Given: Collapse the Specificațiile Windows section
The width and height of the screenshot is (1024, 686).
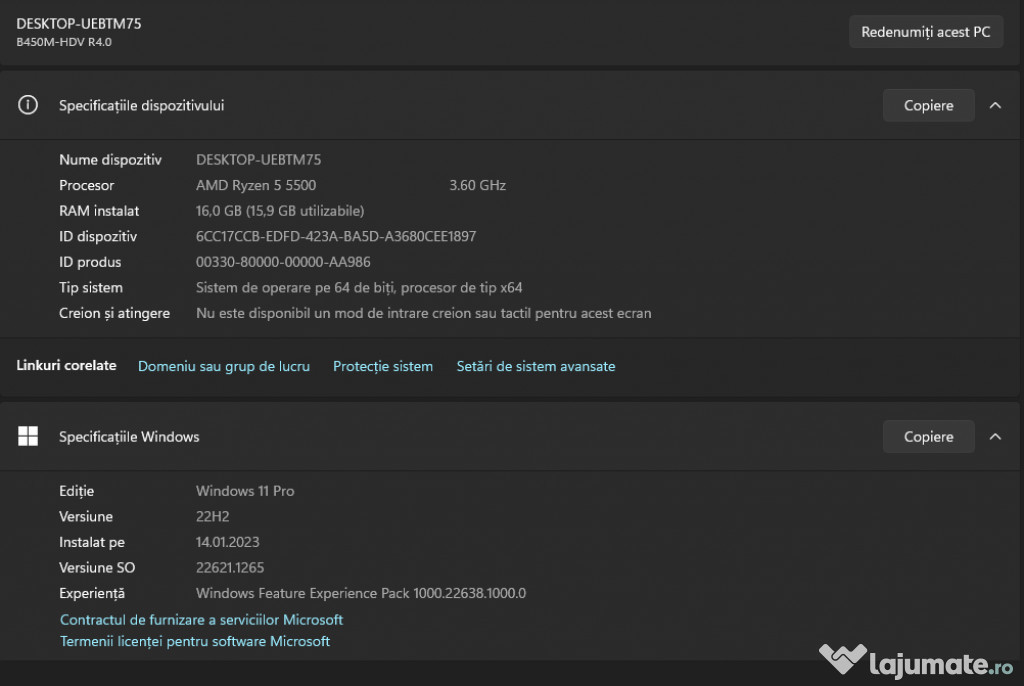Looking at the screenshot, I should point(995,436).
